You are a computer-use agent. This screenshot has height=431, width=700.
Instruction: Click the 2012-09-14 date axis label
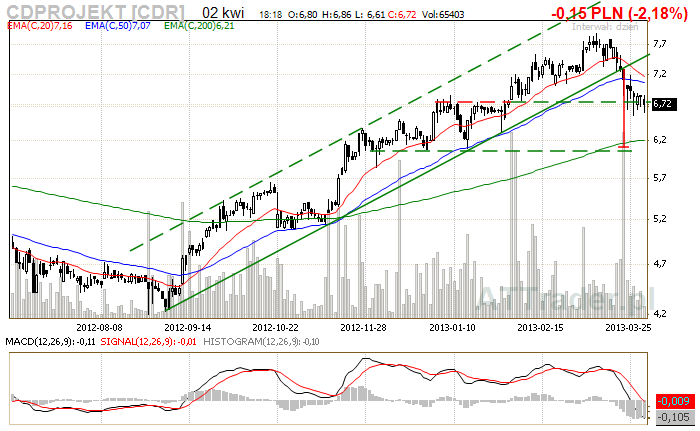pos(188,328)
